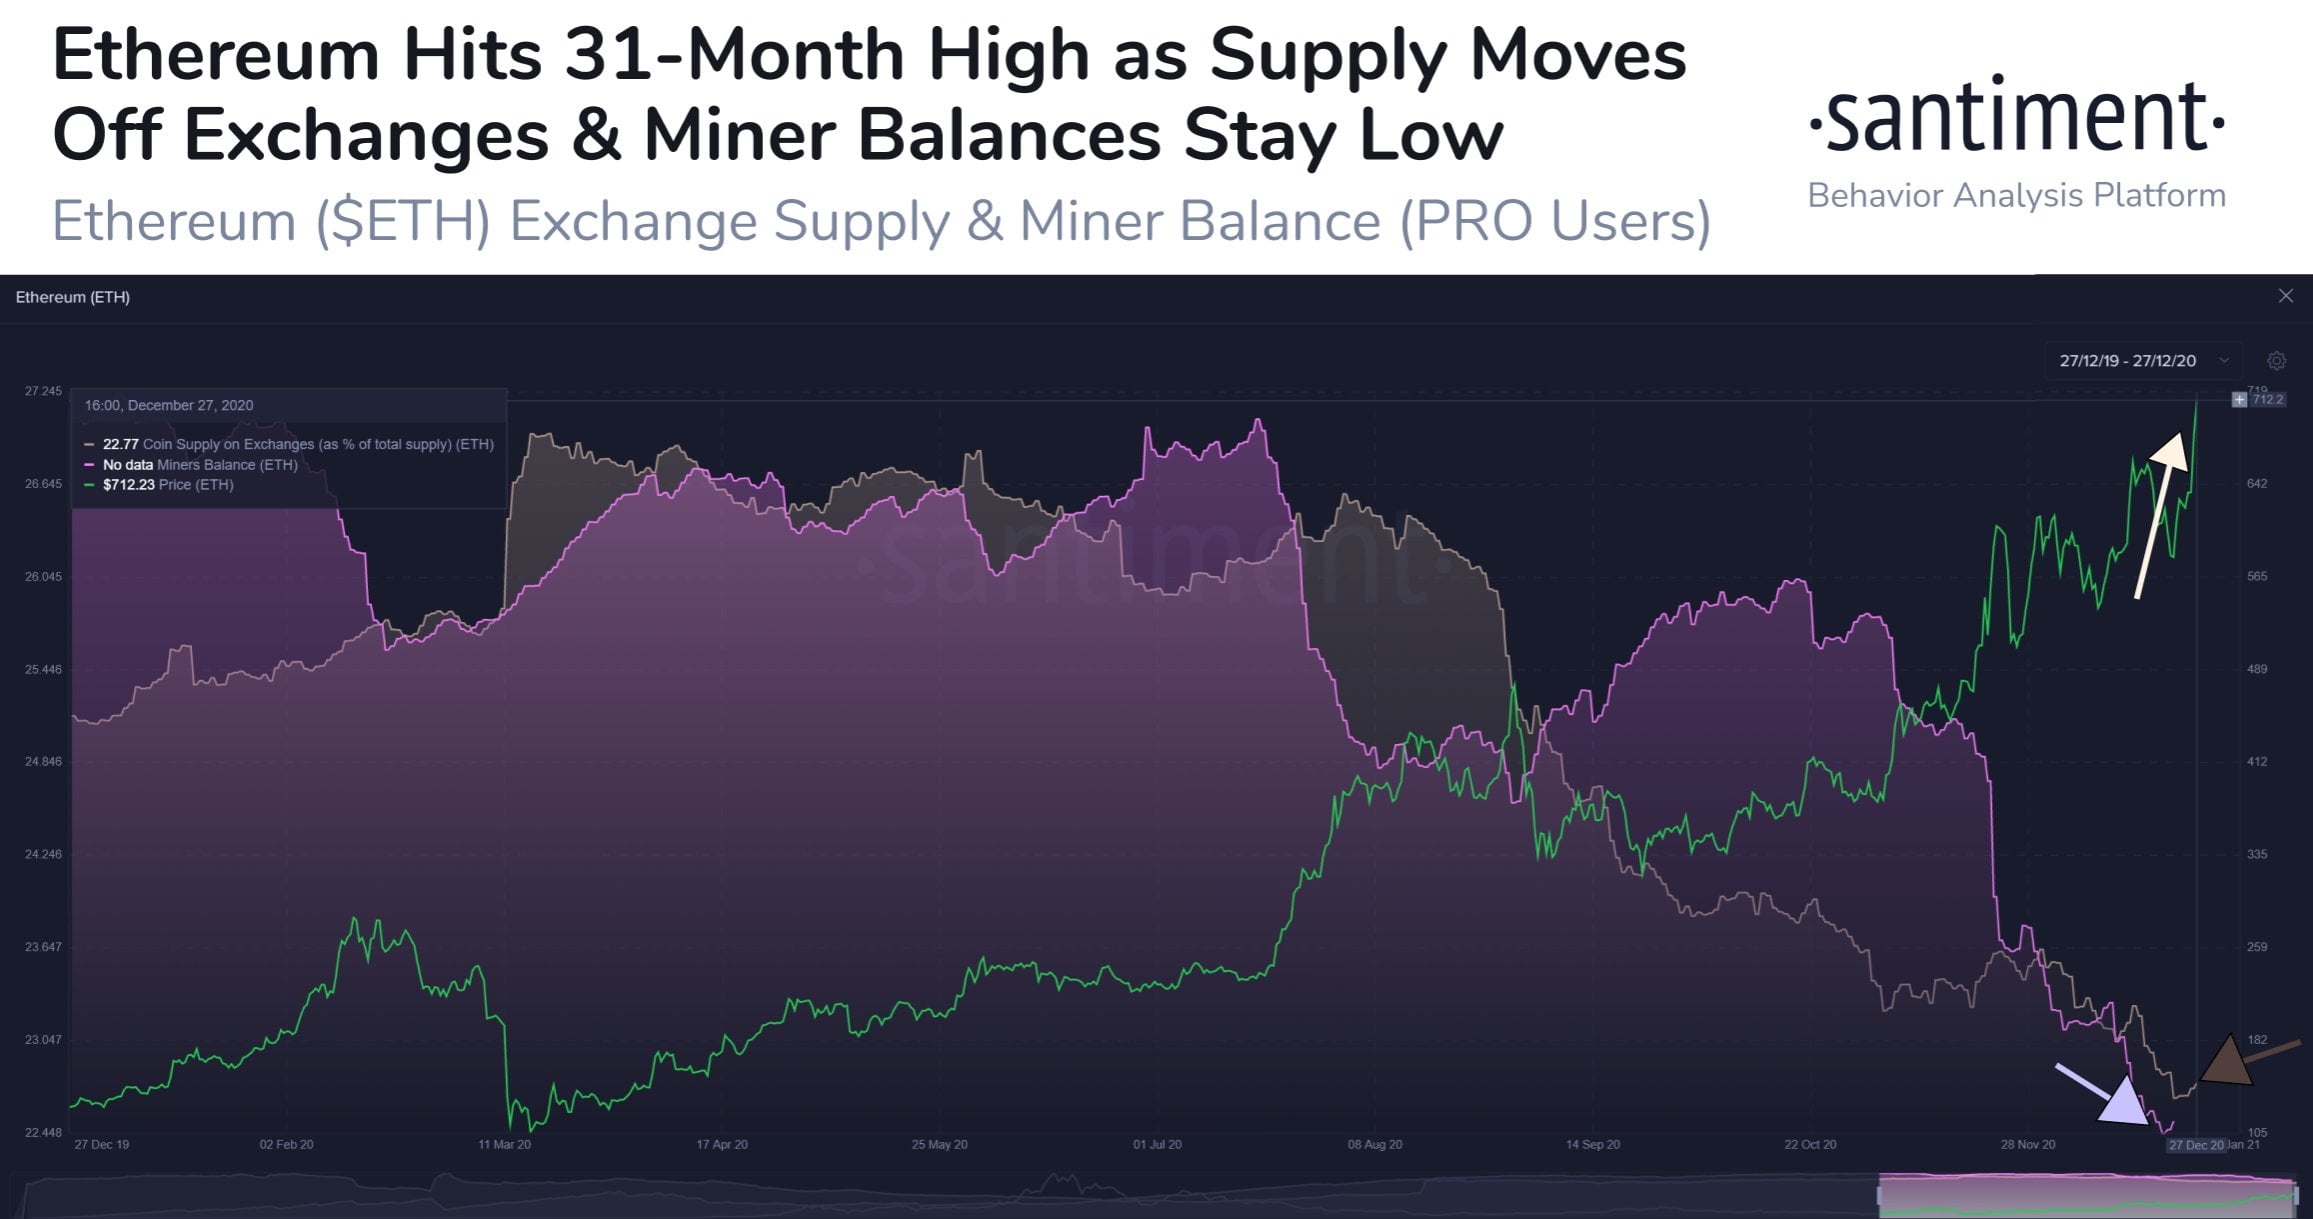
Task: Select the Ethereum (ETH) header tab
Action: (x=72, y=297)
